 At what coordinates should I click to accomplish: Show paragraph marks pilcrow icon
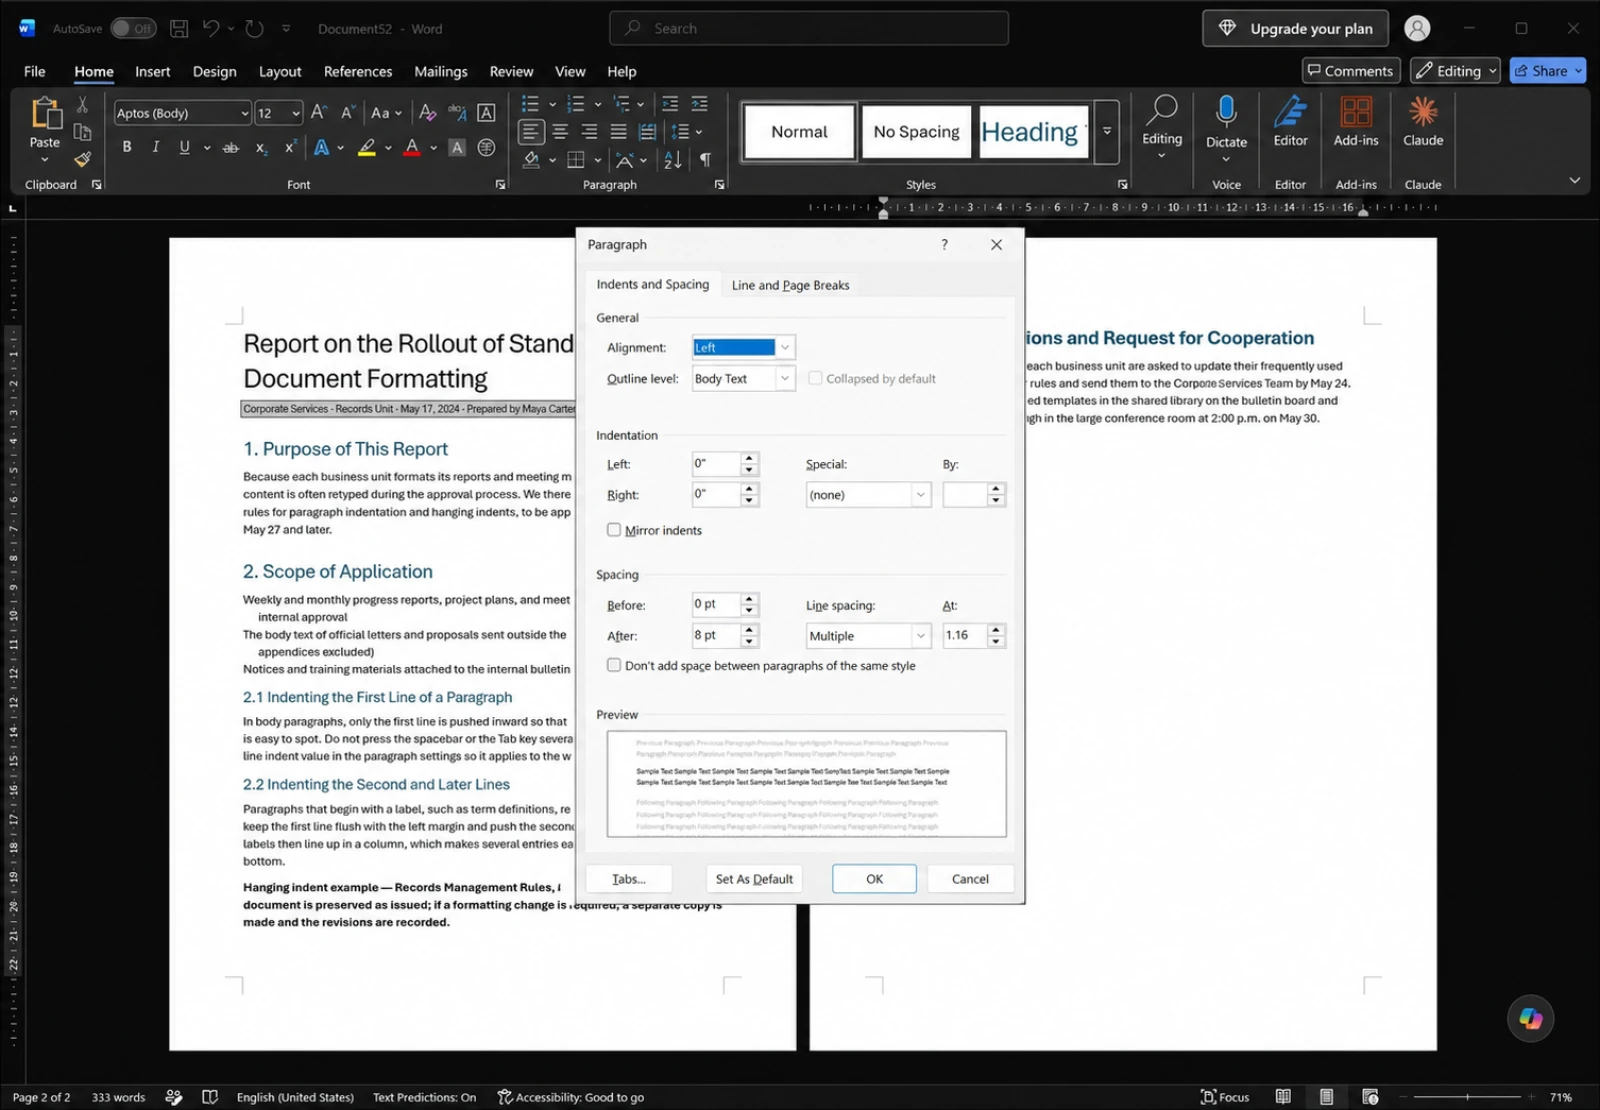tap(705, 159)
